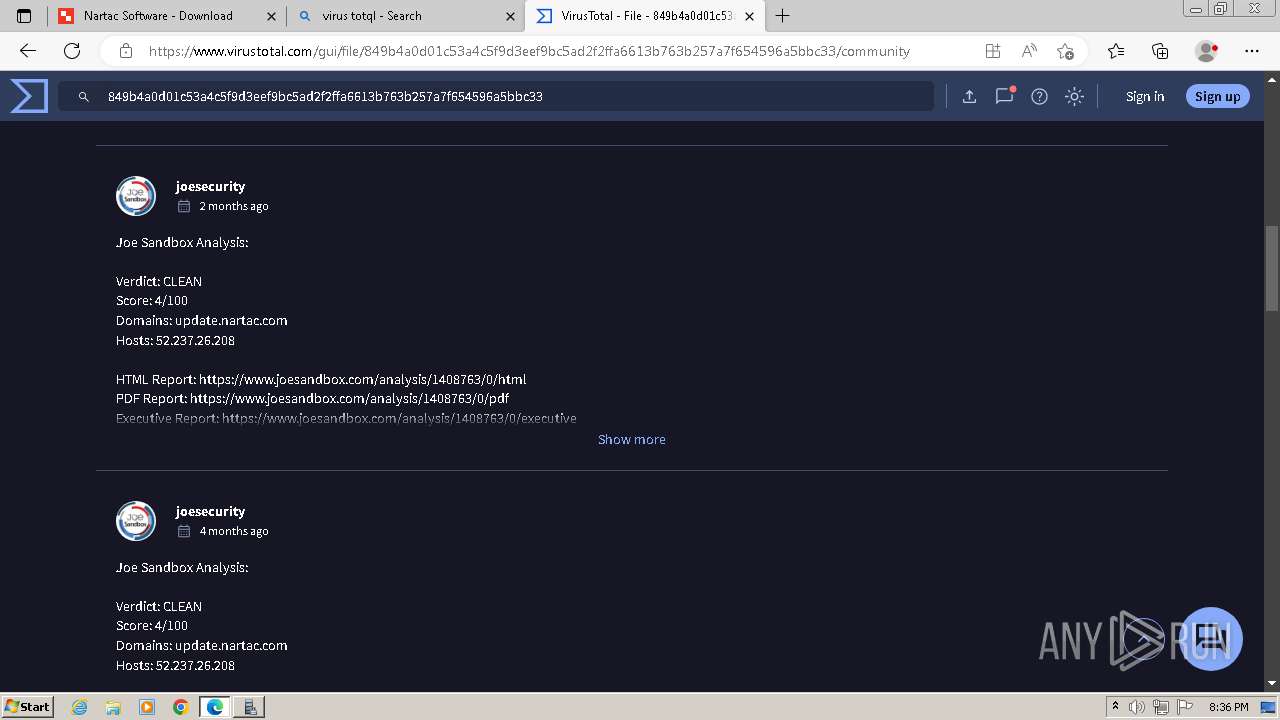Image resolution: width=1280 pixels, height=720 pixels.
Task: Click the '2 months ago' date text
Action: click(233, 206)
